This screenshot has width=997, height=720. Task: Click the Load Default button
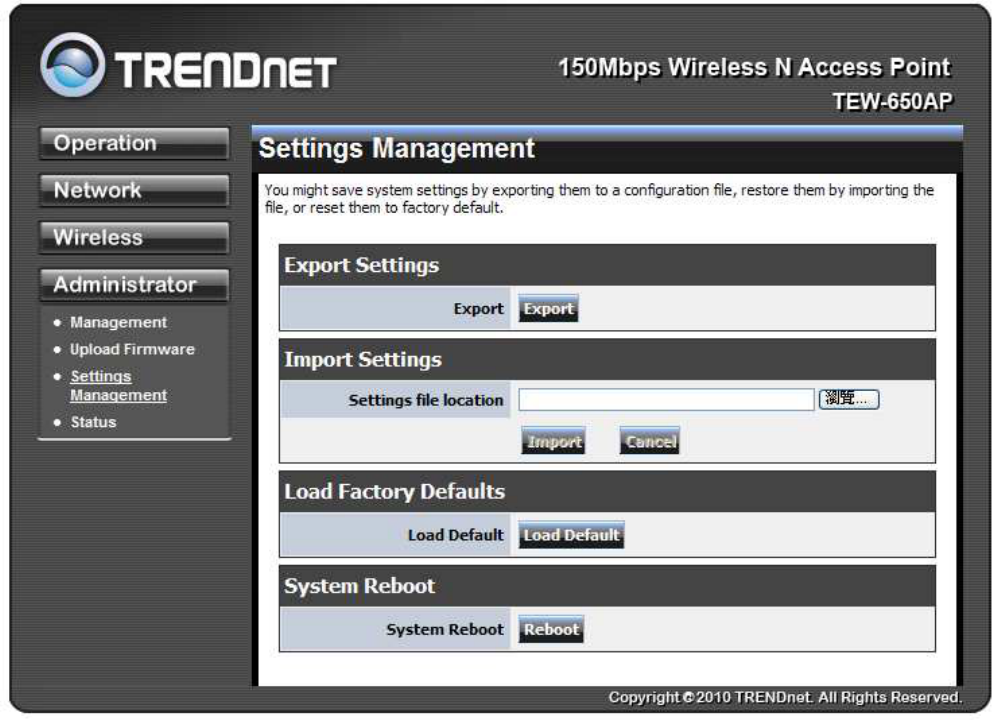[x=571, y=535]
